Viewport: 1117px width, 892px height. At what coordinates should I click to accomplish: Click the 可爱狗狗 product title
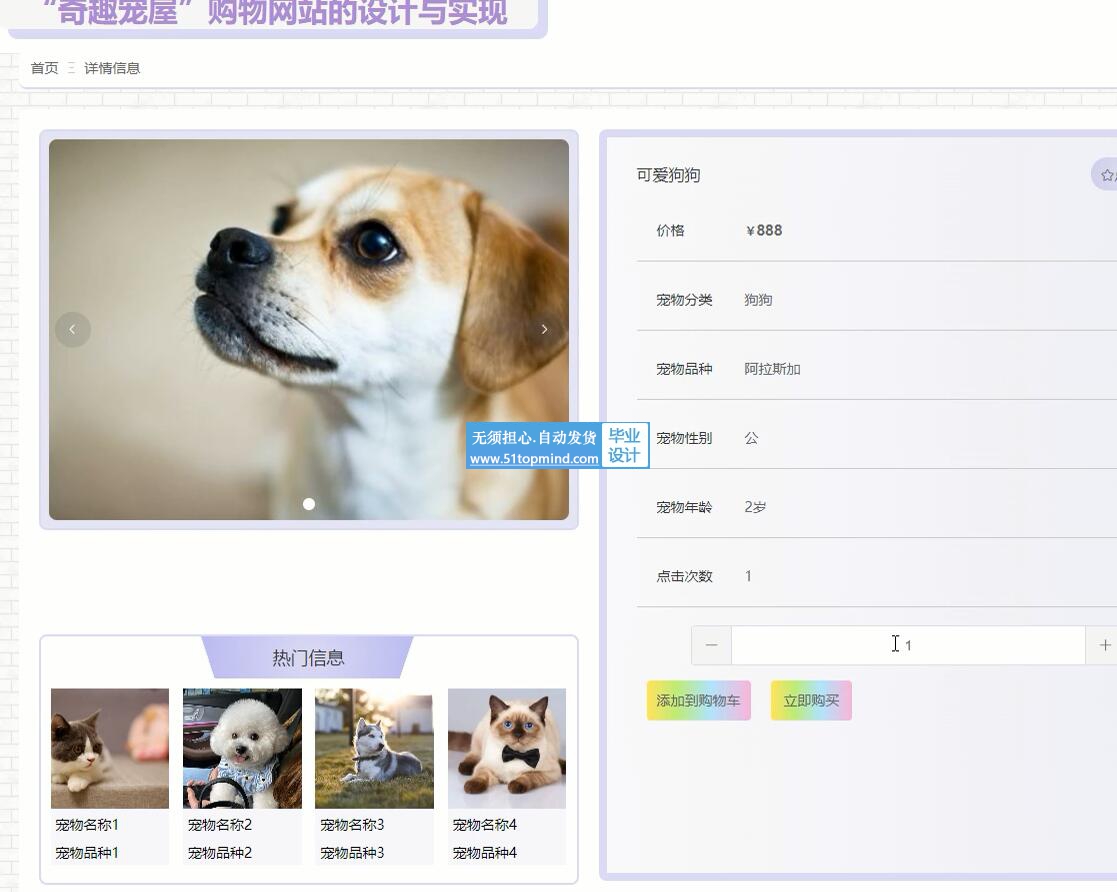[668, 175]
